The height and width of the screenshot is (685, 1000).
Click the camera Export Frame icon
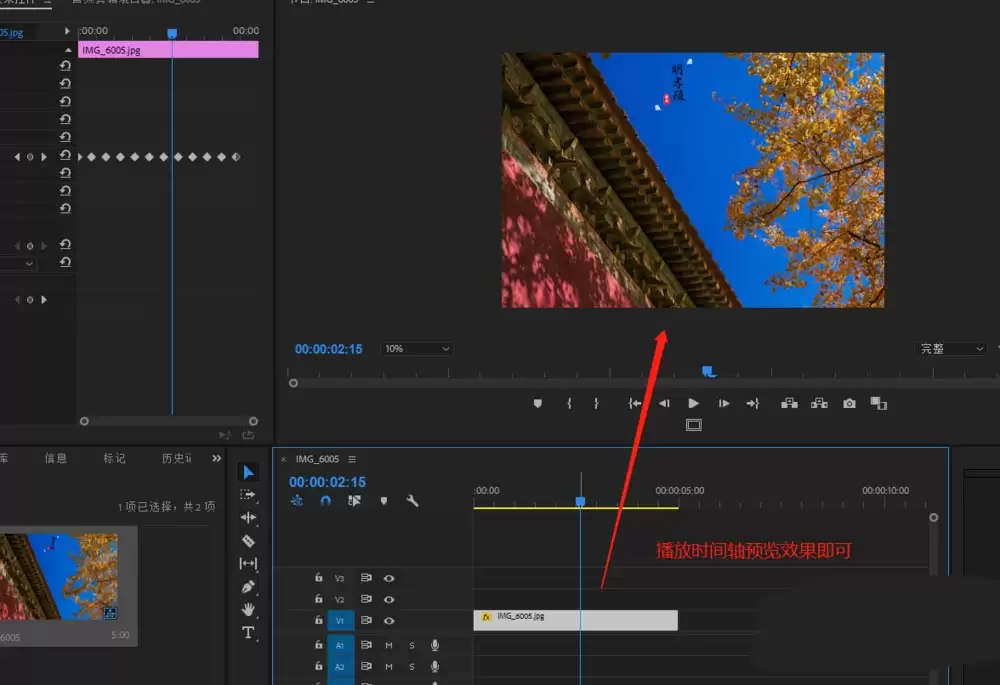[x=849, y=403]
